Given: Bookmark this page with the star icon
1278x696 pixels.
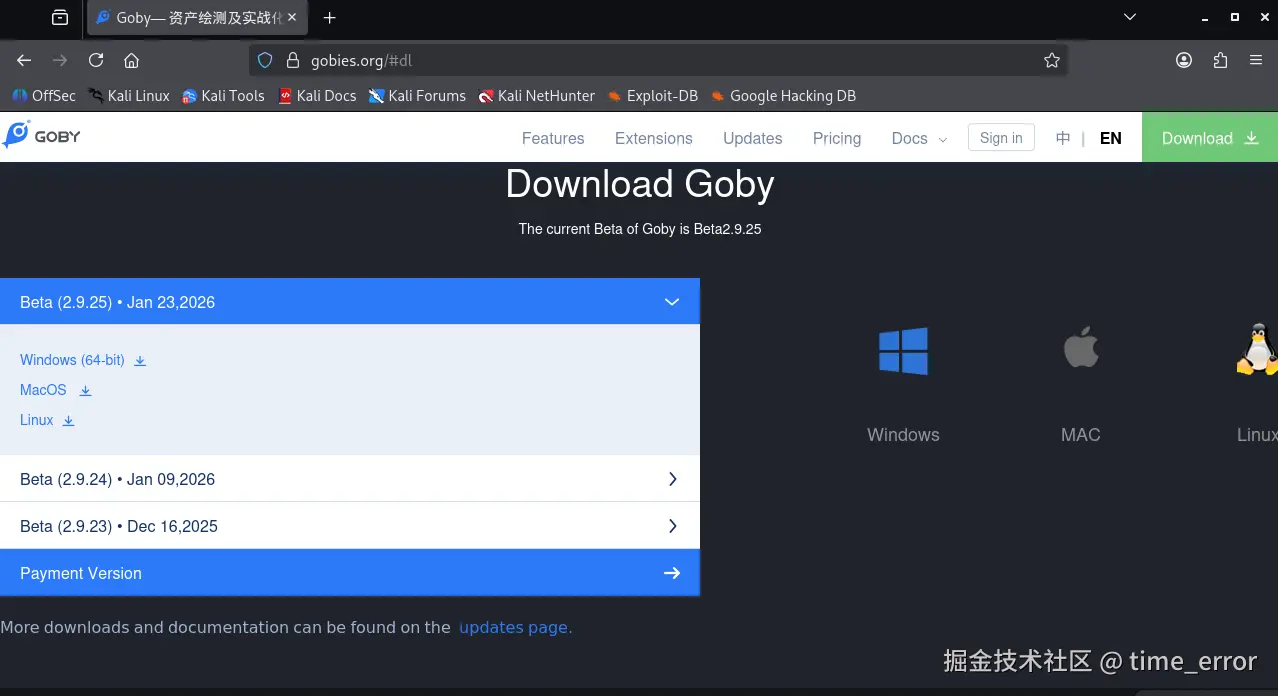Looking at the screenshot, I should 1051,60.
